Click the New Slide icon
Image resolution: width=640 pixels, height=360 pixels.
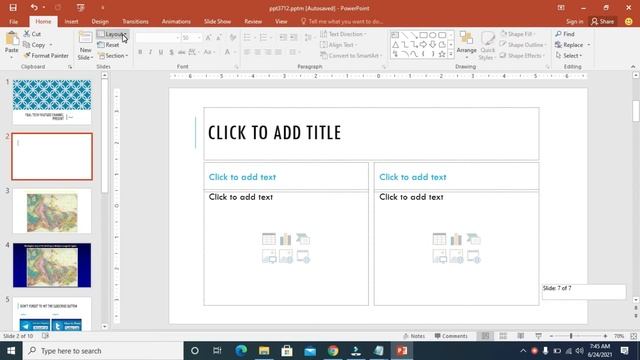coord(85,38)
